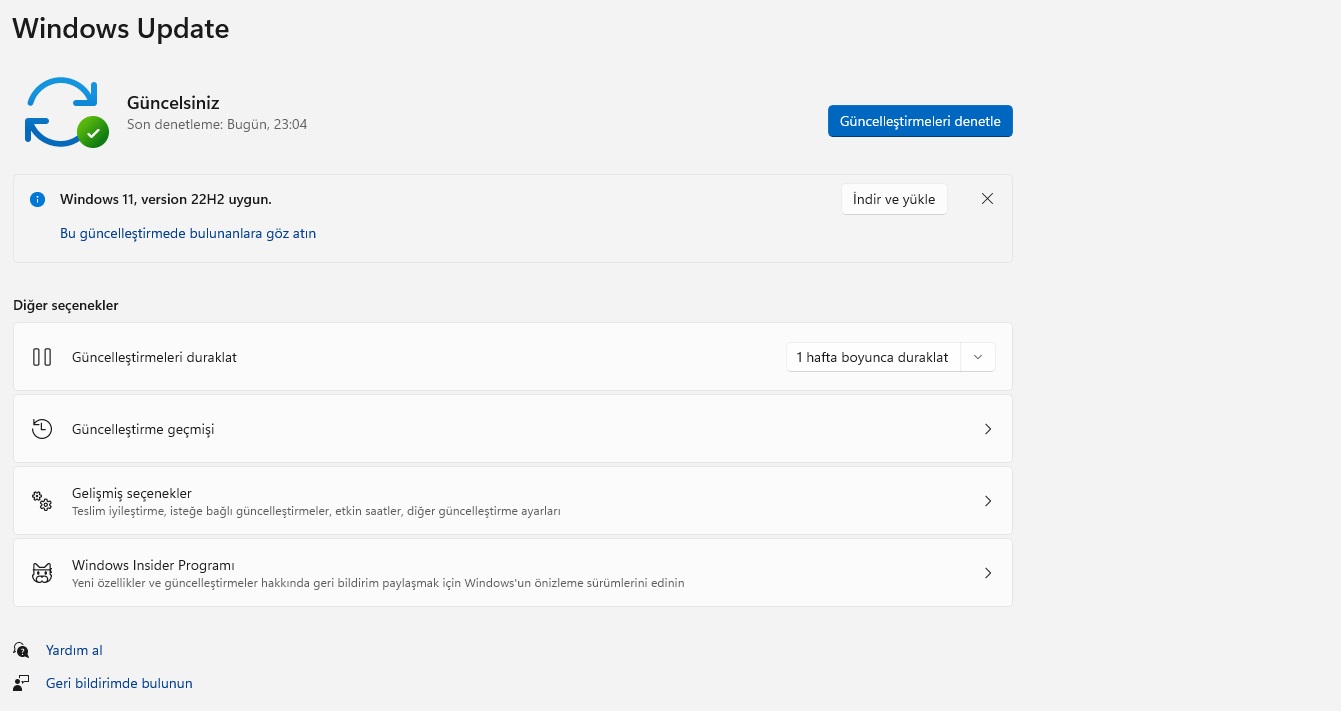This screenshot has height=711, width=1341.
Task: Expand Güncelleştirme geçmişi with its chevron
Action: [x=988, y=429]
